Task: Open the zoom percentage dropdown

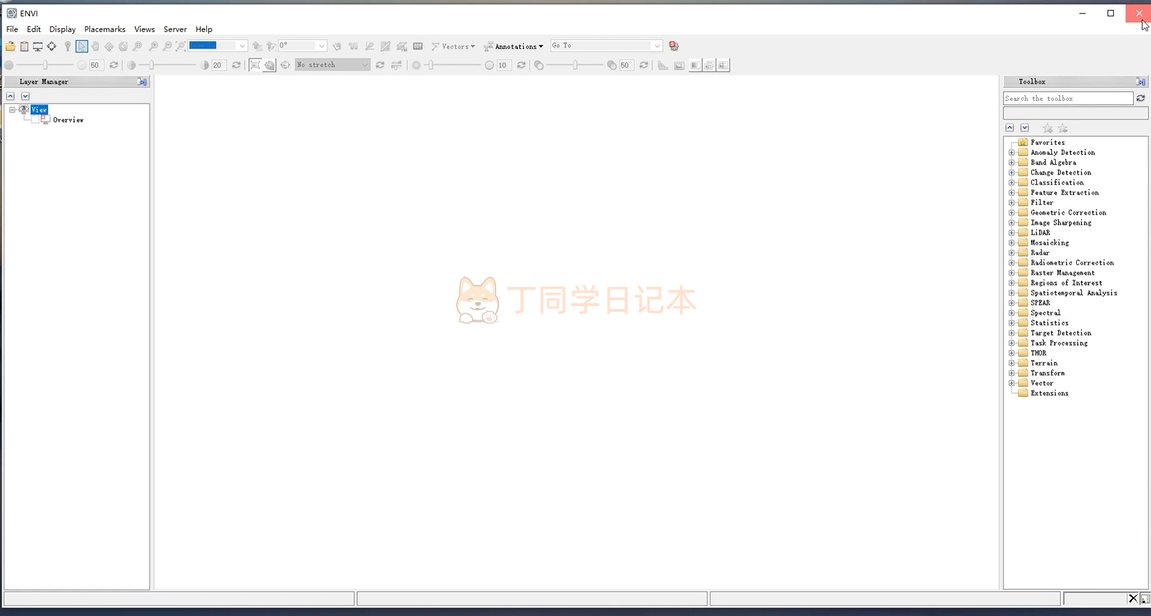Action: point(242,46)
